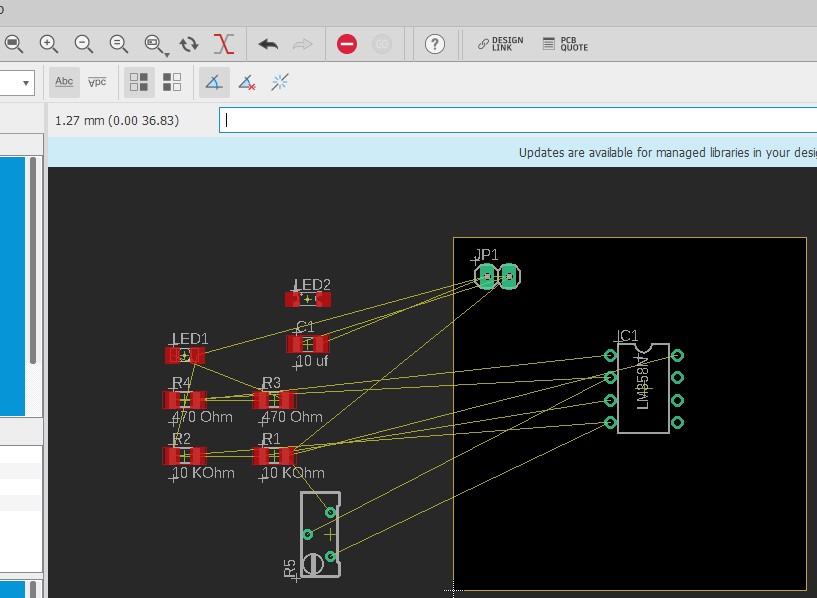Expand the layer combo box dropdown

click(25, 82)
